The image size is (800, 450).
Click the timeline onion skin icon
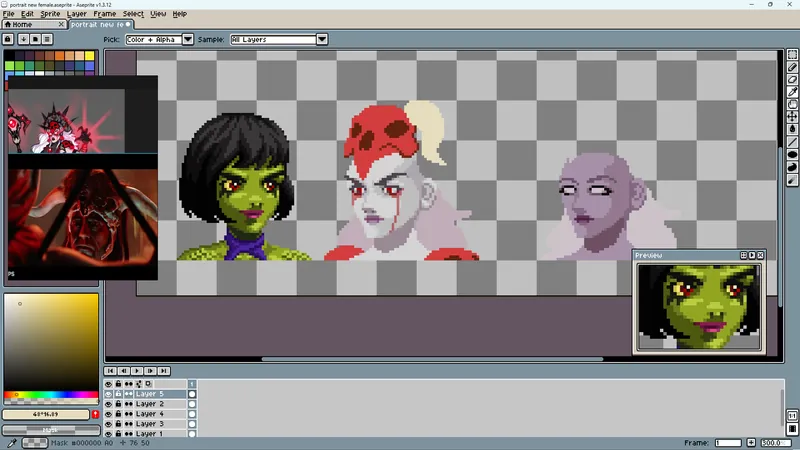[148, 384]
